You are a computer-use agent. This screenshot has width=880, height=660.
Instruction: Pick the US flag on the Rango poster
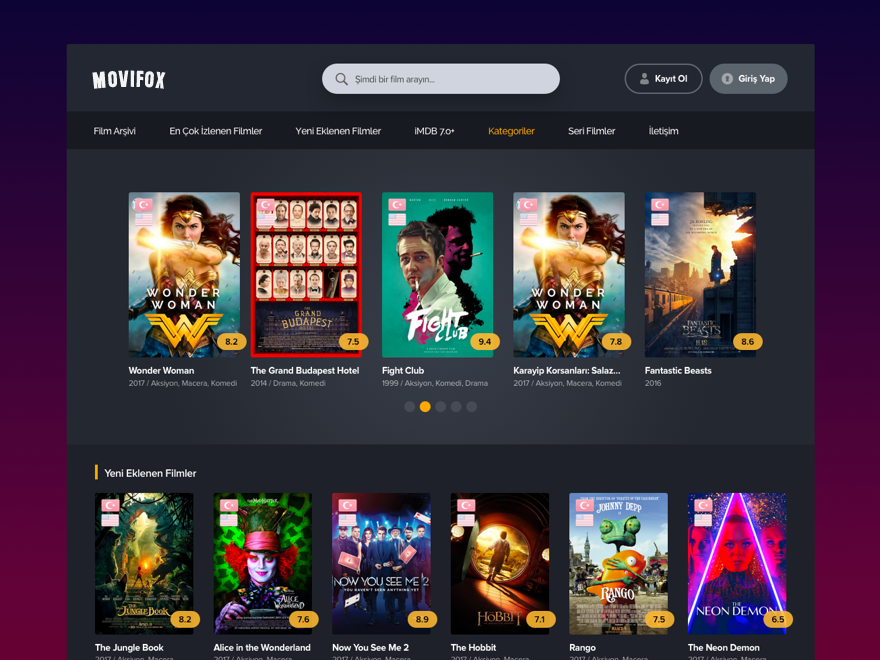(x=584, y=520)
